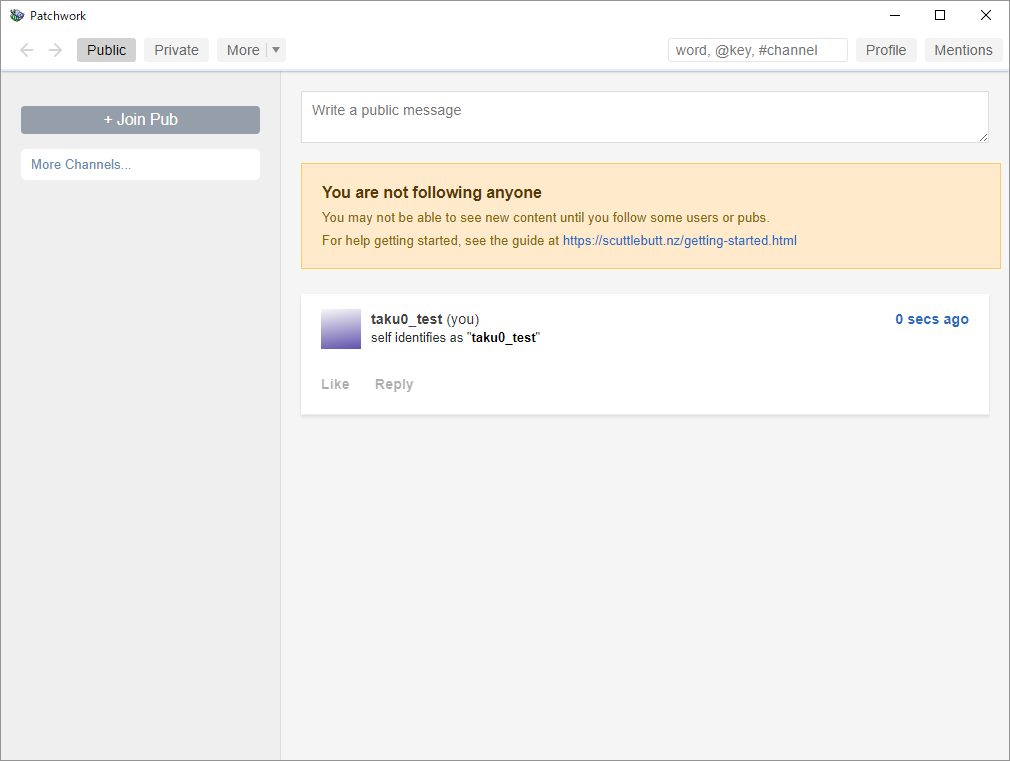Open the taku0_test avatar image
The image size is (1010, 761).
click(341, 329)
